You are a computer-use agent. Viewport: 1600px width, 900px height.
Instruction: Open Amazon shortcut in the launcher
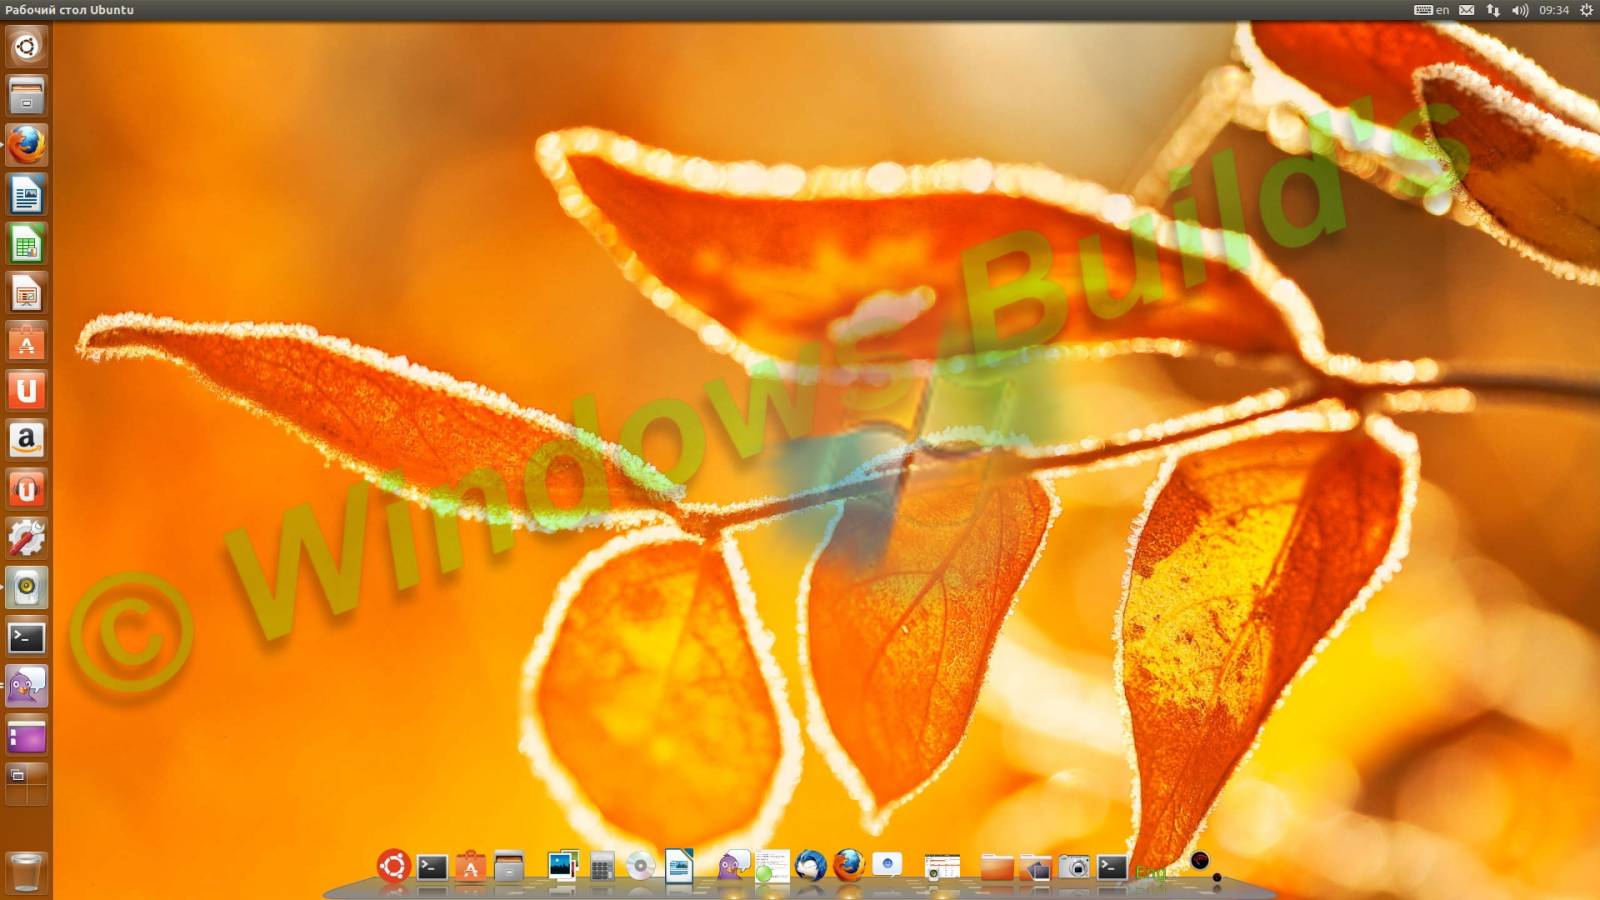tap(26, 439)
